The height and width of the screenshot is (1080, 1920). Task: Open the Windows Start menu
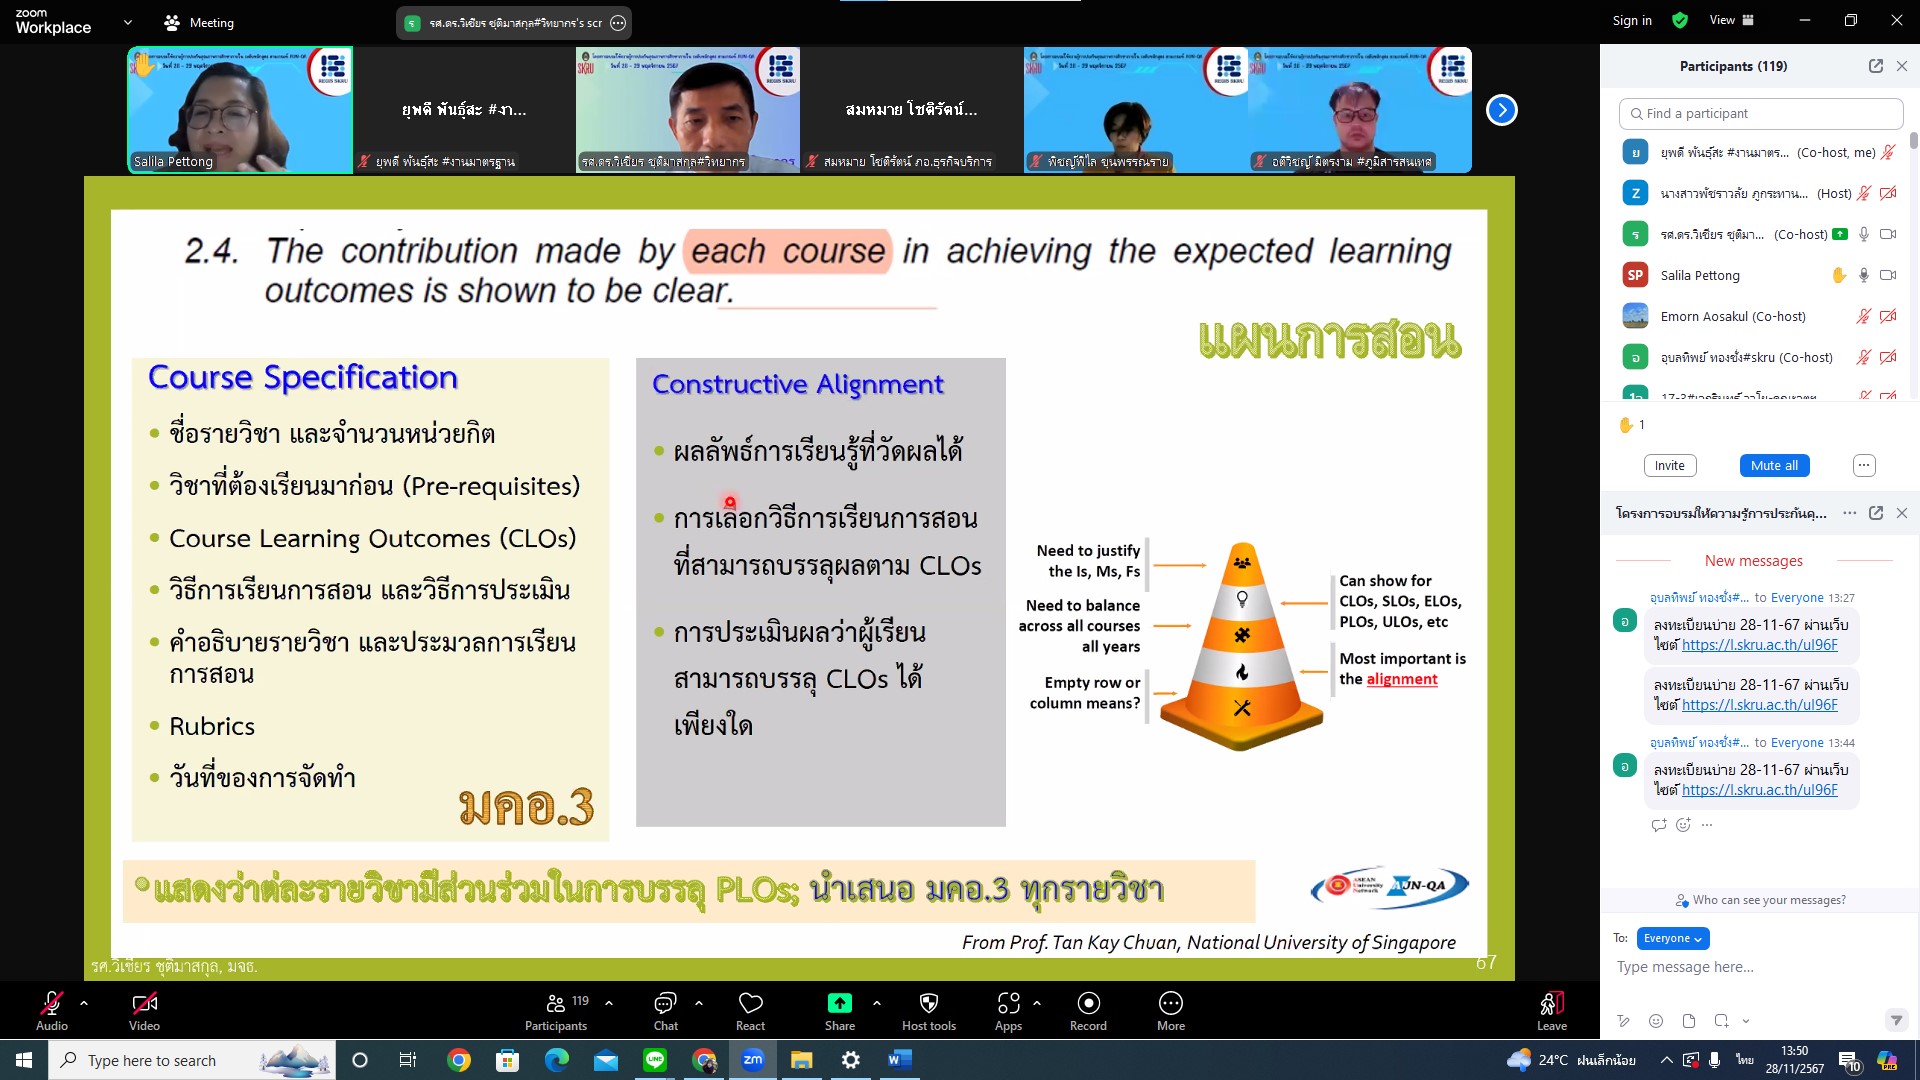click(x=24, y=1060)
